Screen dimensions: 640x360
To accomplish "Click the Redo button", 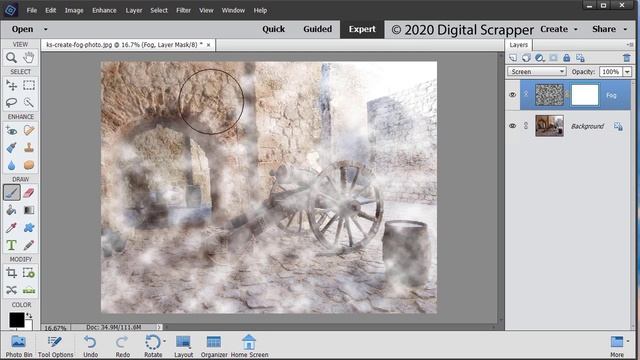I will pos(122,346).
